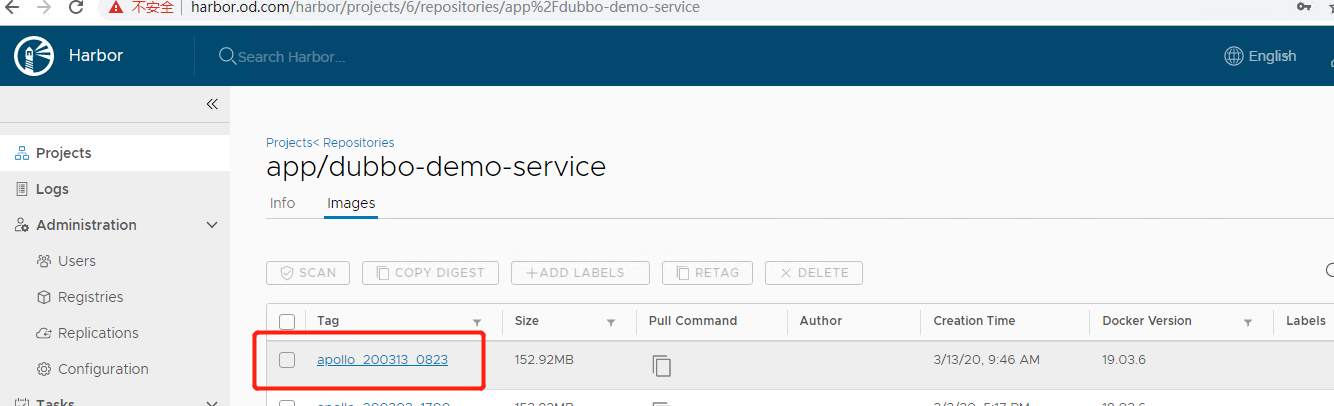Click the Harbor lighthouse logo
The height and width of the screenshot is (406, 1334).
tap(34, 56)
